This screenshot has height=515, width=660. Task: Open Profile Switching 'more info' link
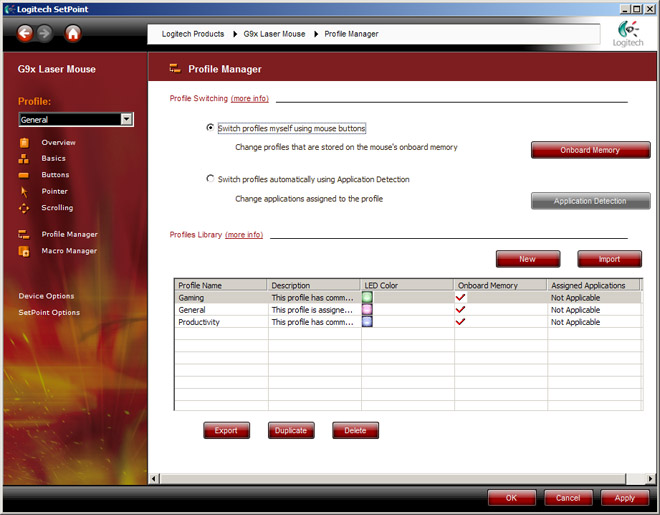tap(250, 98)
